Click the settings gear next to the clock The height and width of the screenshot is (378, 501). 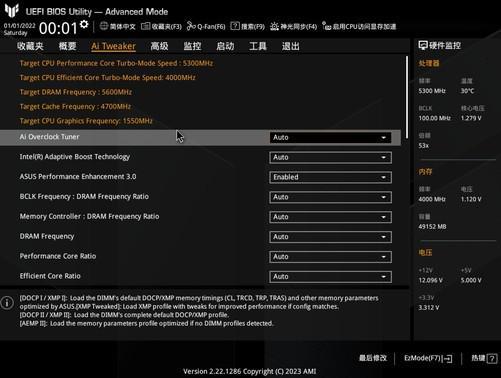point(84,24)
